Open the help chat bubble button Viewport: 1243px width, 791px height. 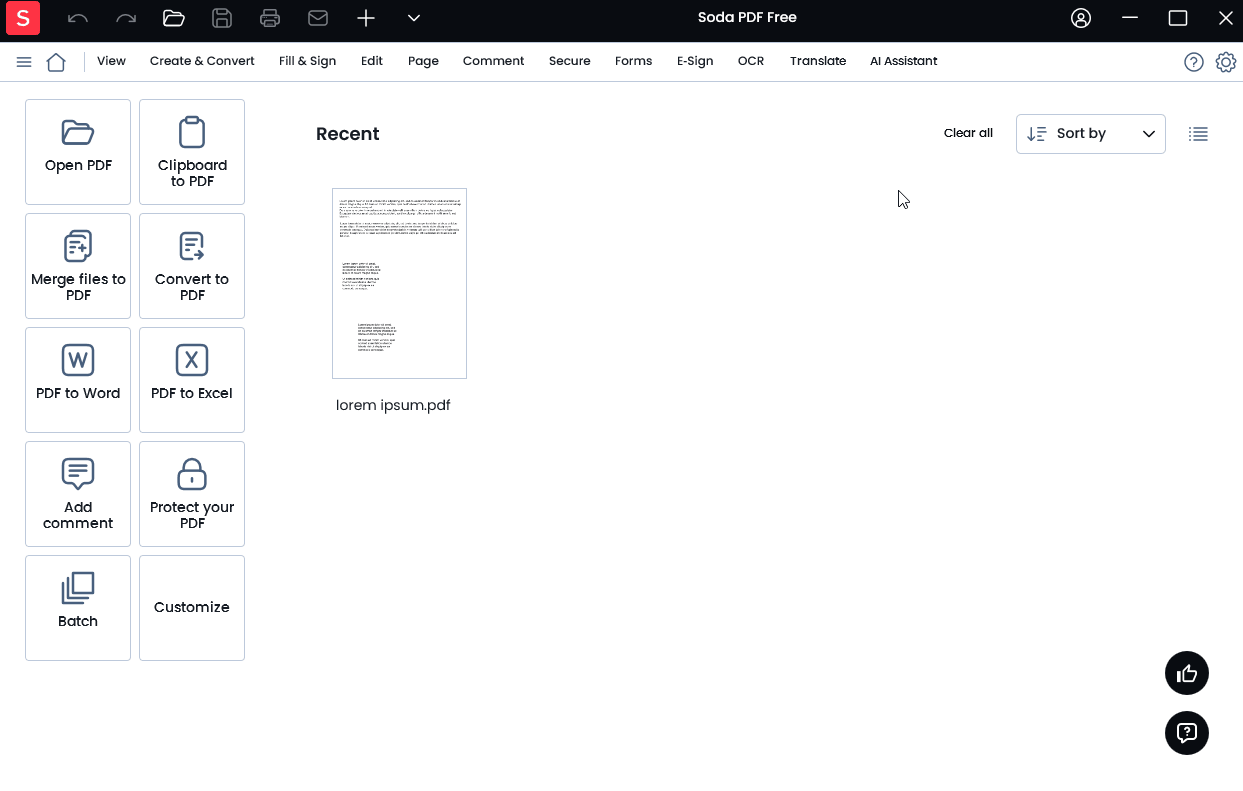pyautogui.click(x=1187, y=733)
